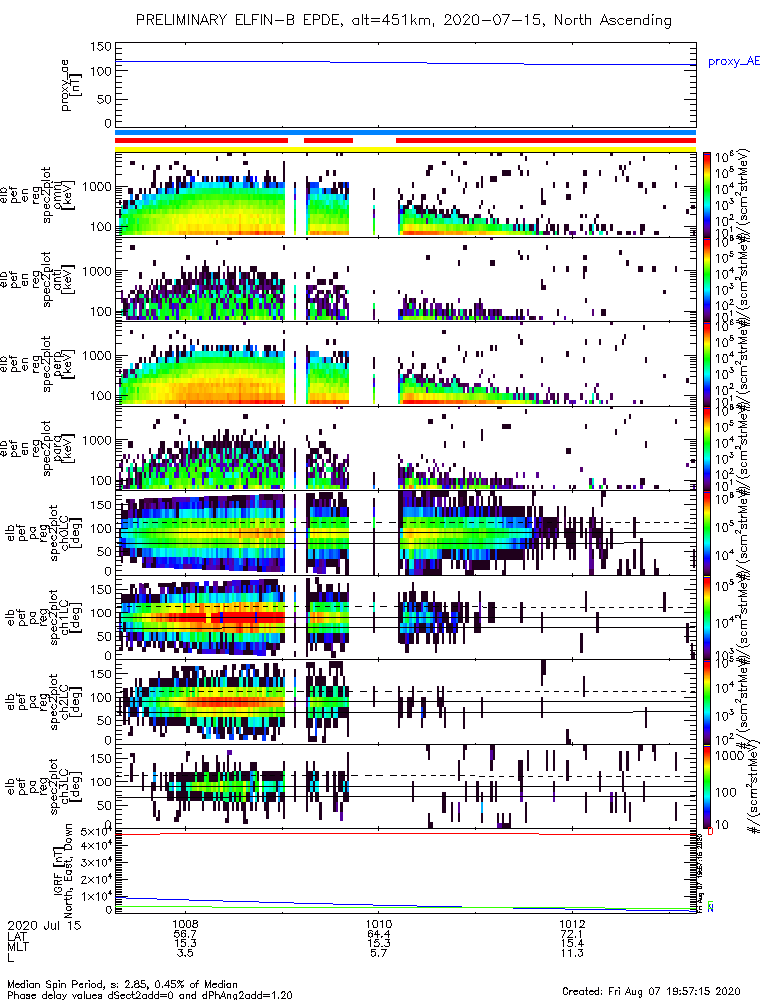The height and width of the screenshot is (1000, 775).
Task: Click the L-shell value '5.7'
Action: pos(379,953)
